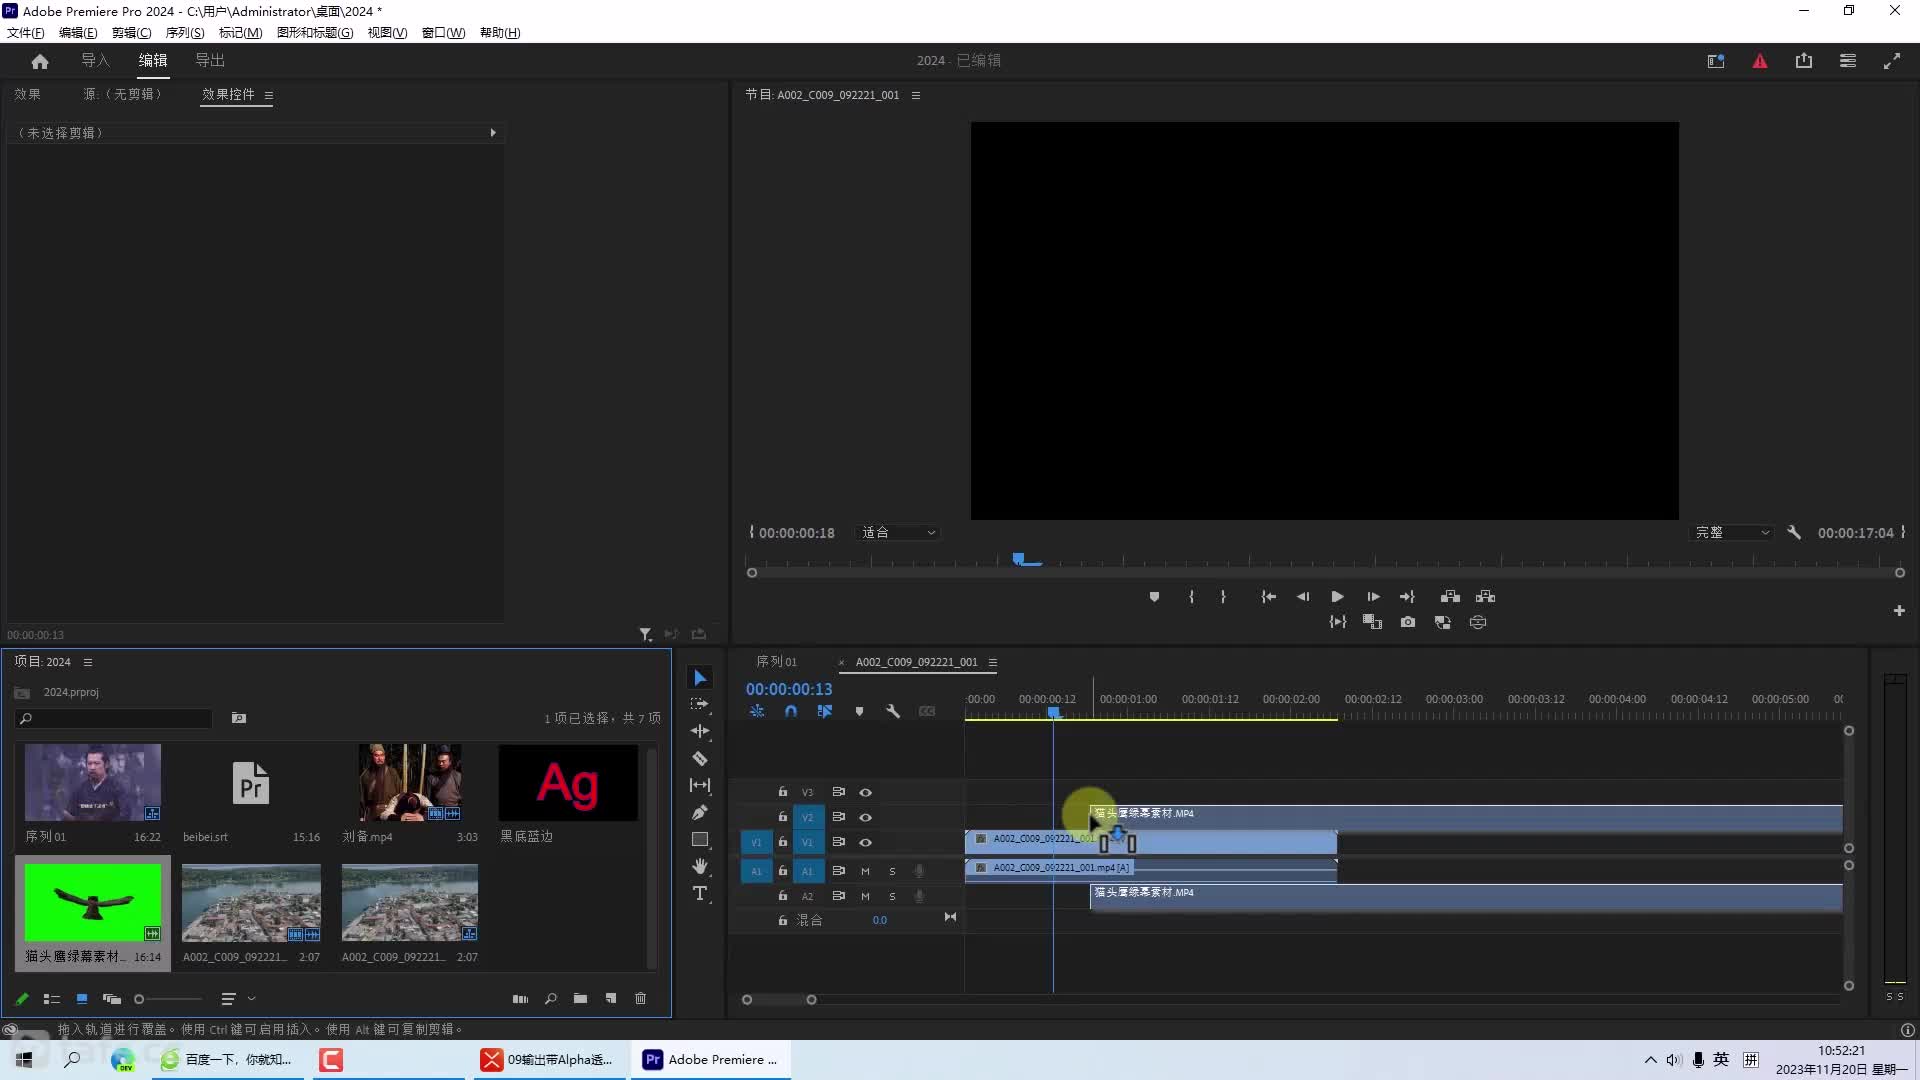
Task: Click Find magnifier icon in project panel
Action: pos(550,998)
